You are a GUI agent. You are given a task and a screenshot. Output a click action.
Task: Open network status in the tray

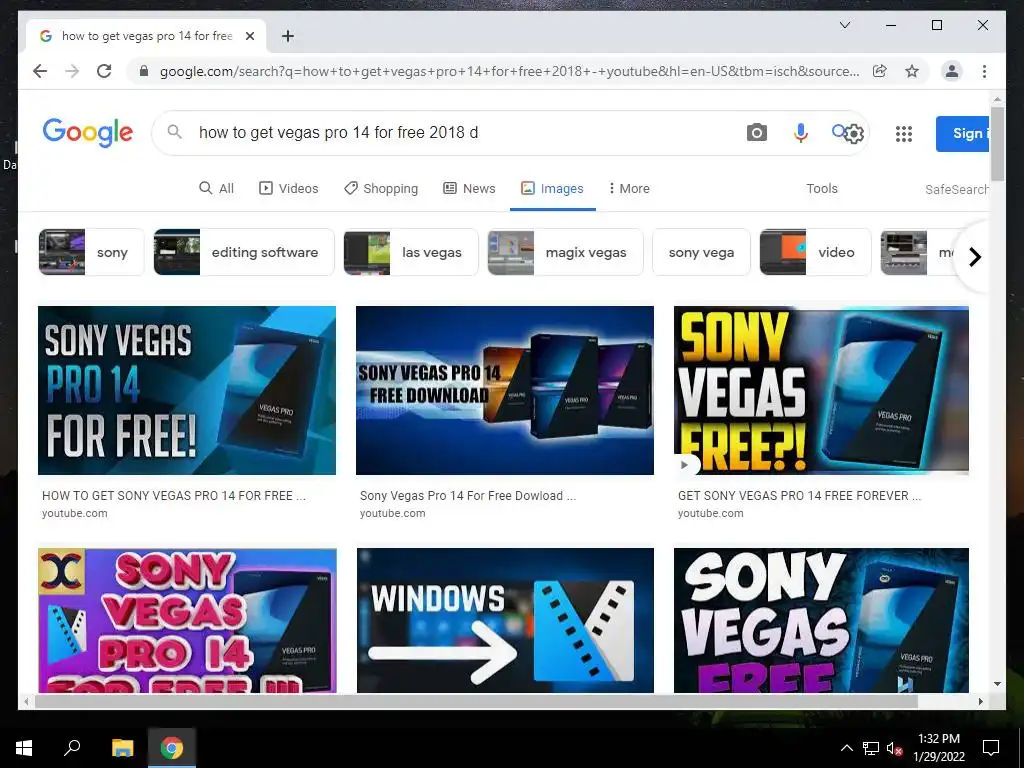coord(871,748)
